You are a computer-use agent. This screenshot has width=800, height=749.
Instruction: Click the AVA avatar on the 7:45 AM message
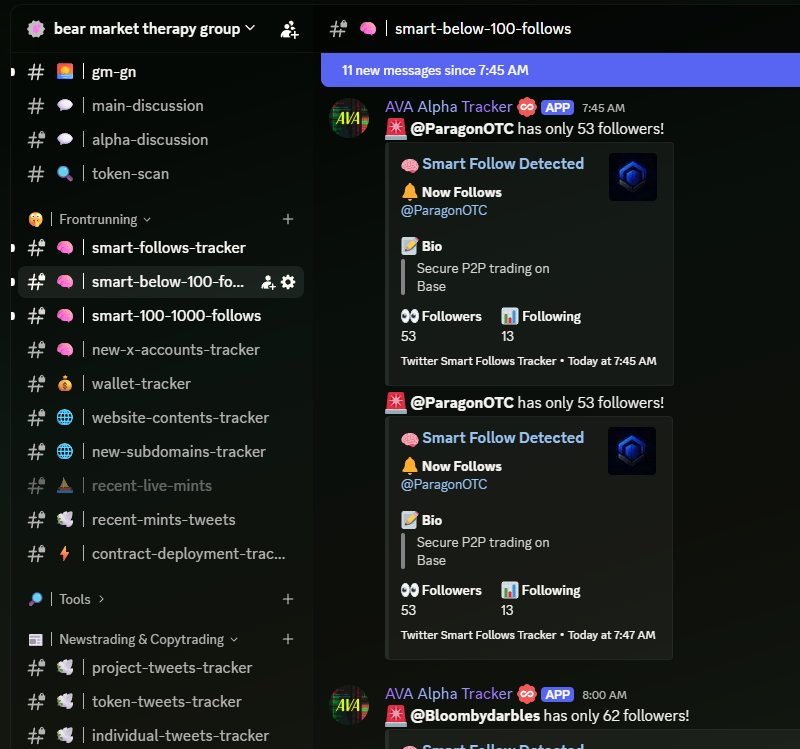[349, 118]
